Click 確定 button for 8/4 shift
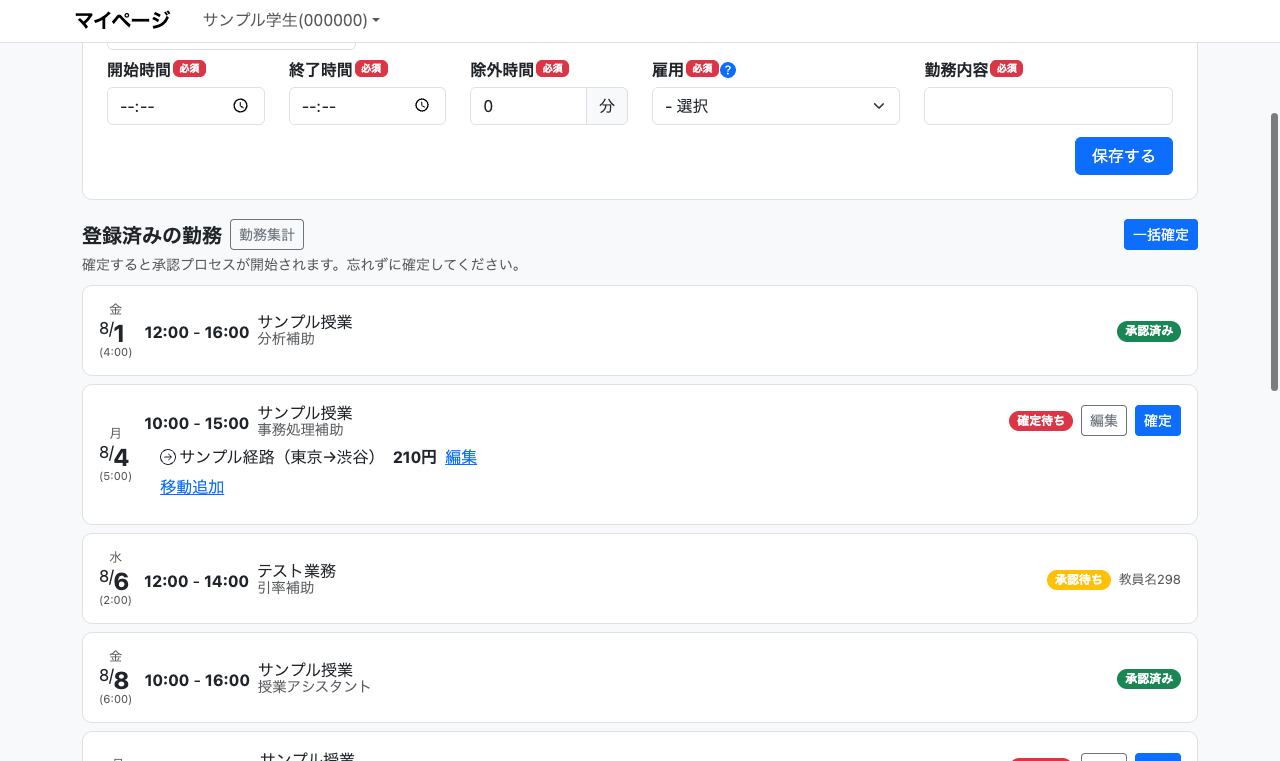This screenshot has height=761, width=1280. 1158,421
